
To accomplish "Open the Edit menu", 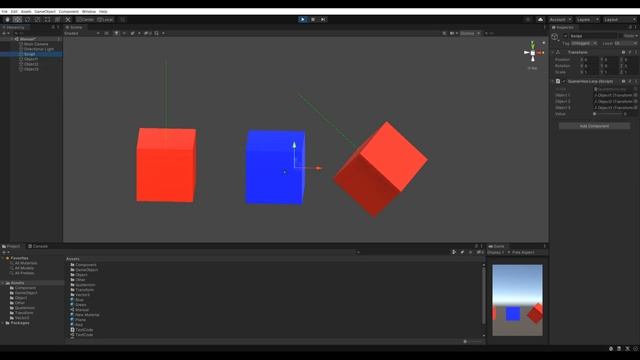I will (14, 11).
